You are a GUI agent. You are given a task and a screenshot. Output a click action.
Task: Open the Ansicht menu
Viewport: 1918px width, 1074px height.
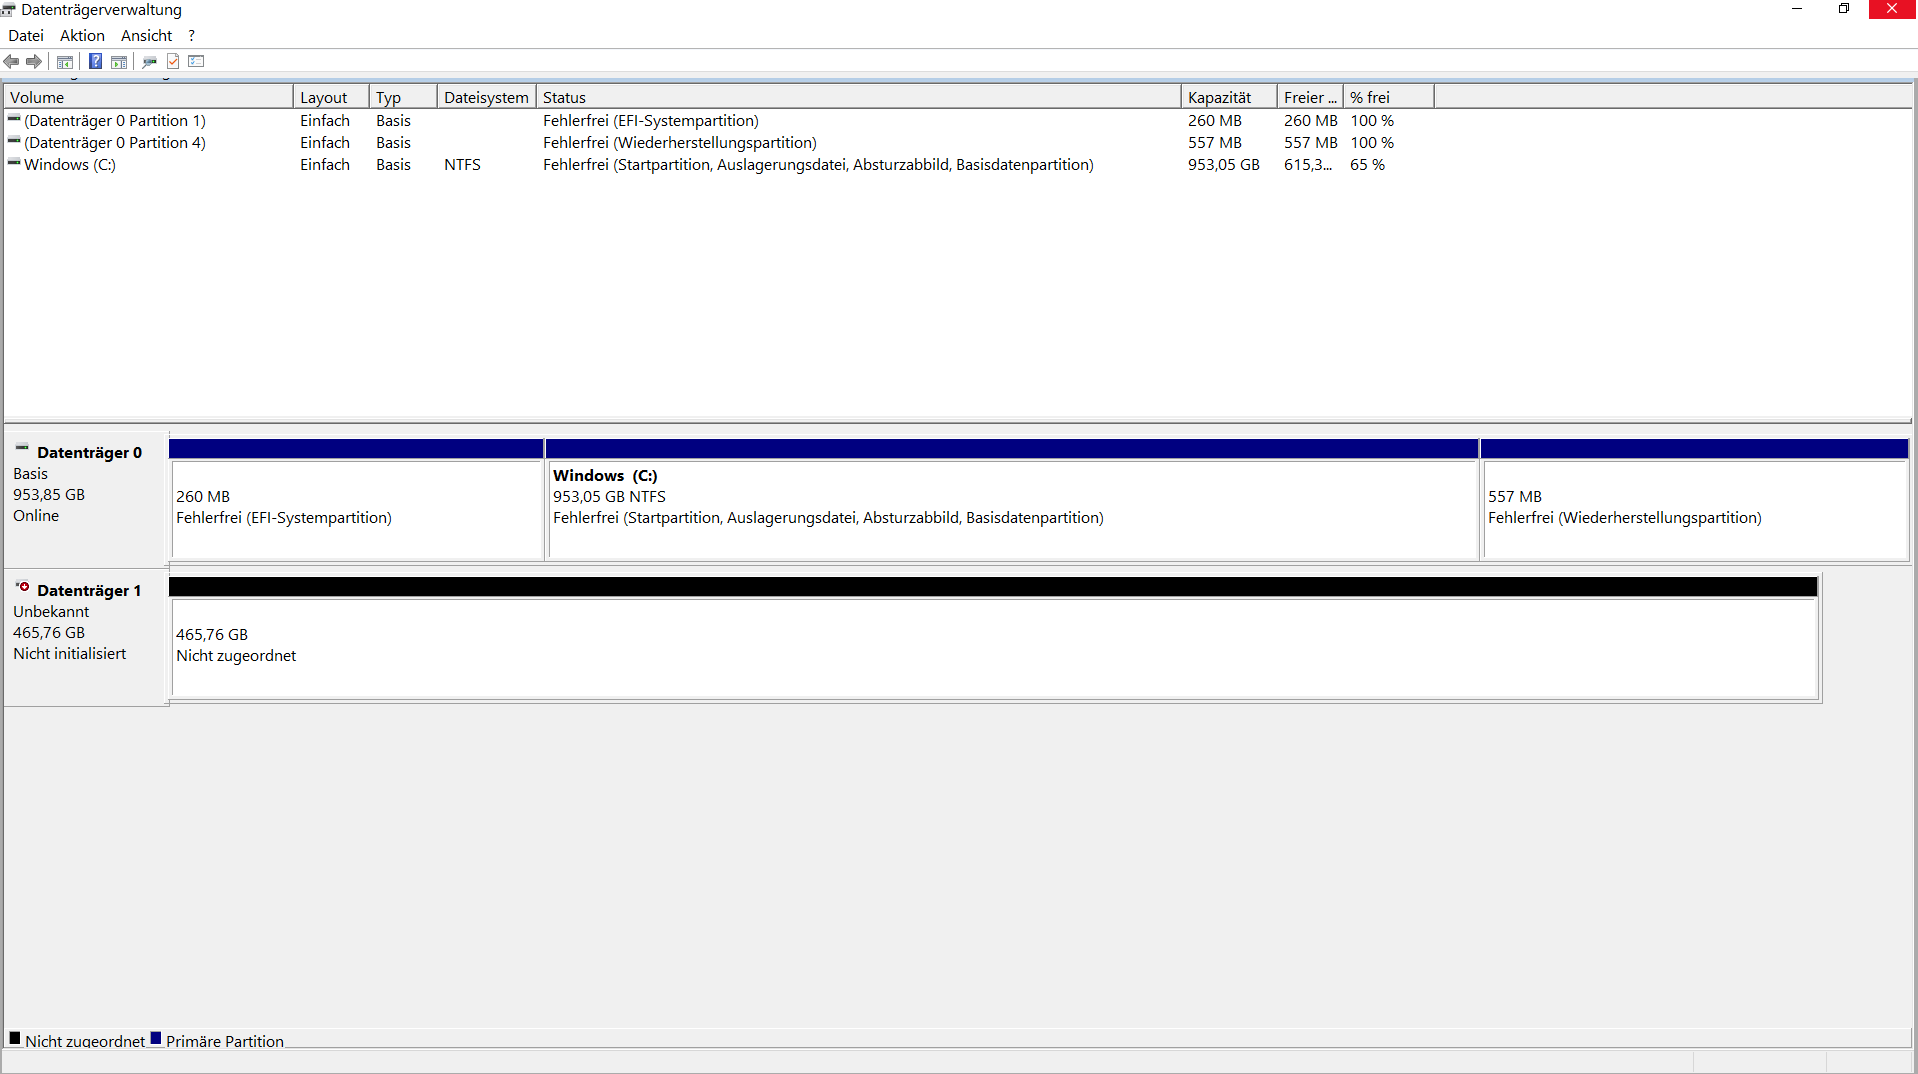click(x=146, y=36)
